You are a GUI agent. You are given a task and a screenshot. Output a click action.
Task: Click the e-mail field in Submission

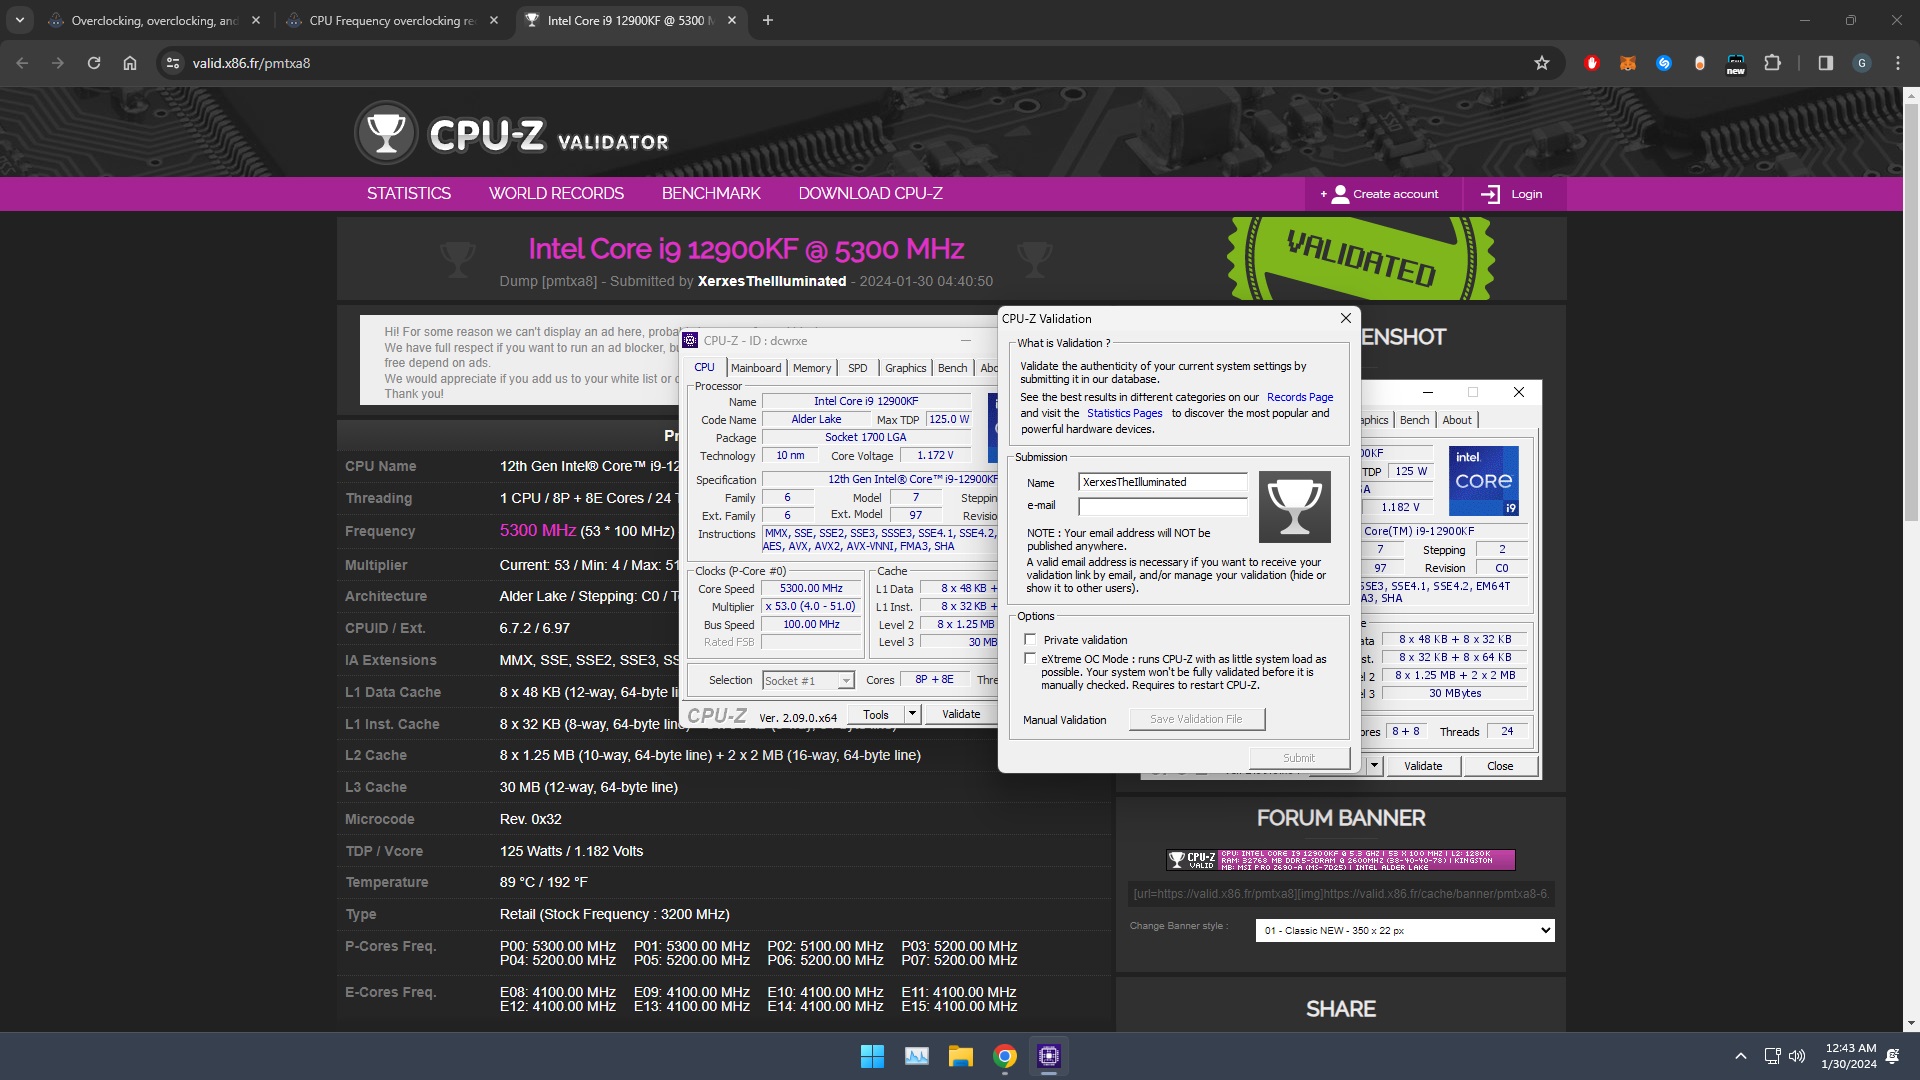pos(1162,506)
